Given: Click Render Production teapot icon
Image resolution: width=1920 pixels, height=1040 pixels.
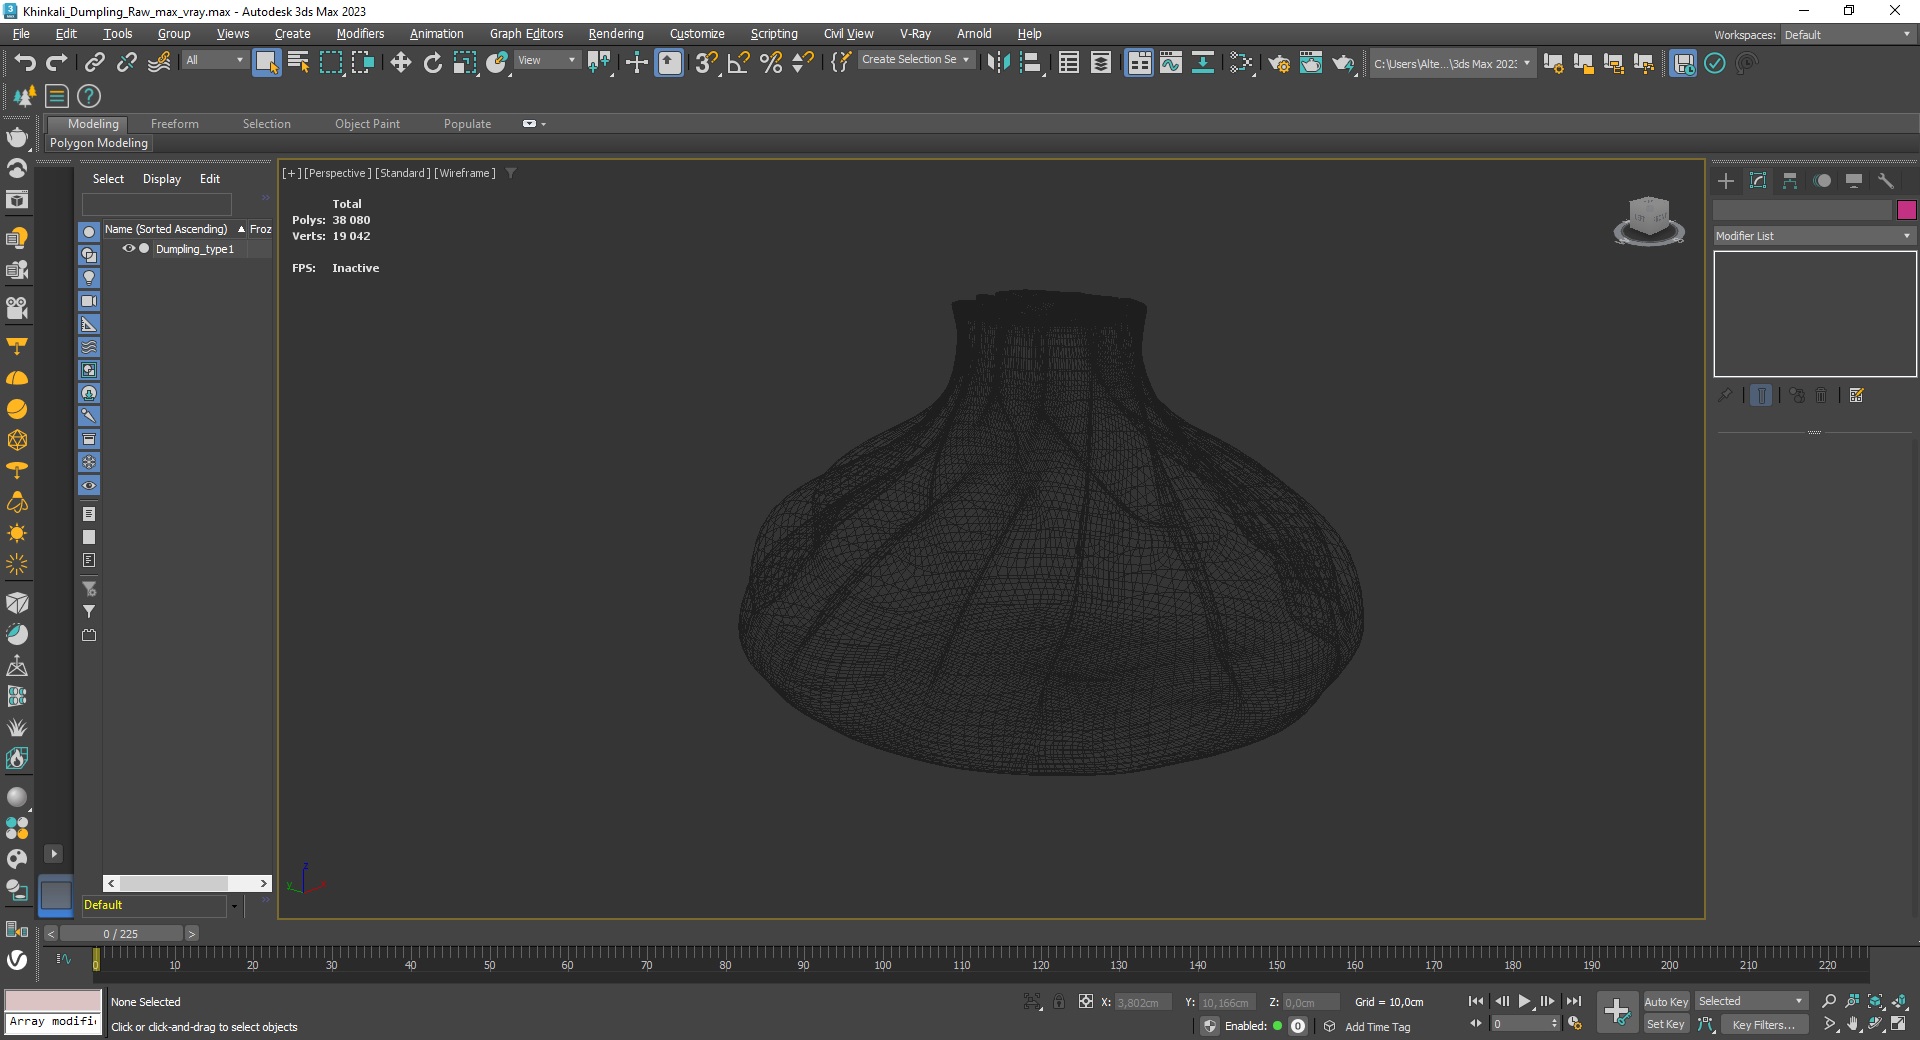Looking at the screenshot, I should pyautogui.click(x=1343, y=63).
